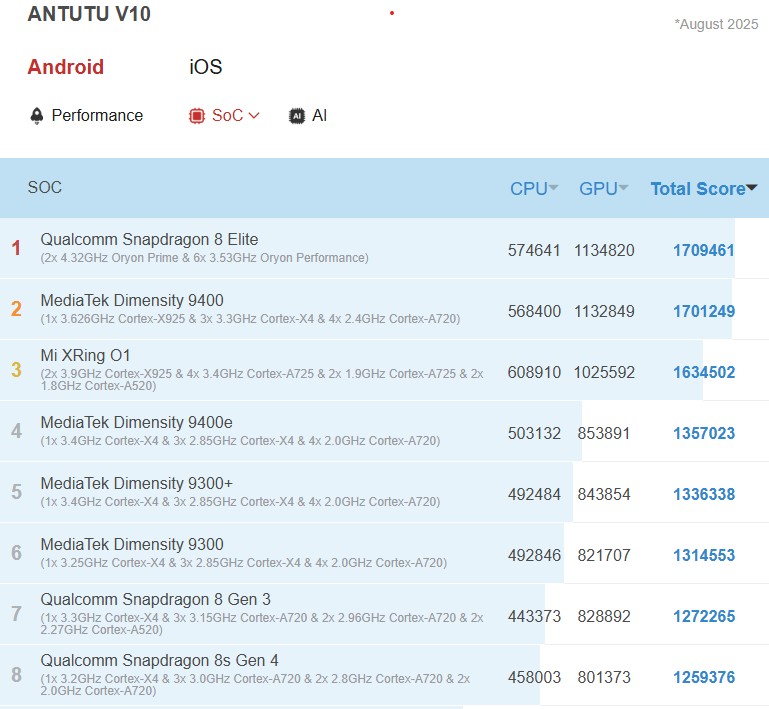
Task: Click total score 1259376
Action: pos(704,678)
